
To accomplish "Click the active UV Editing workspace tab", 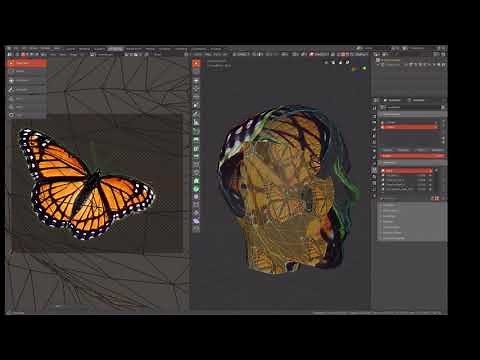I will [116, 49].
